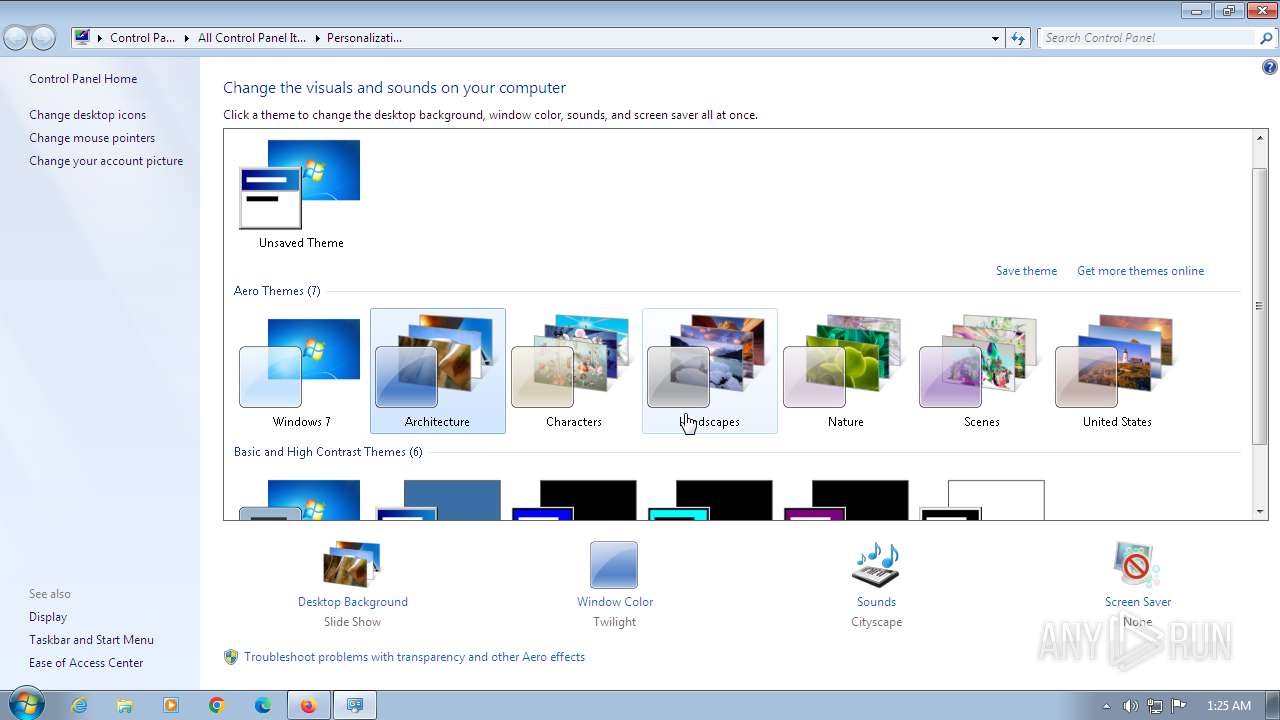This screenshot has height=720, width=1280.
Task: Open Ease of Access Center link
Action: pyautogui.click(x=86, y=663)
